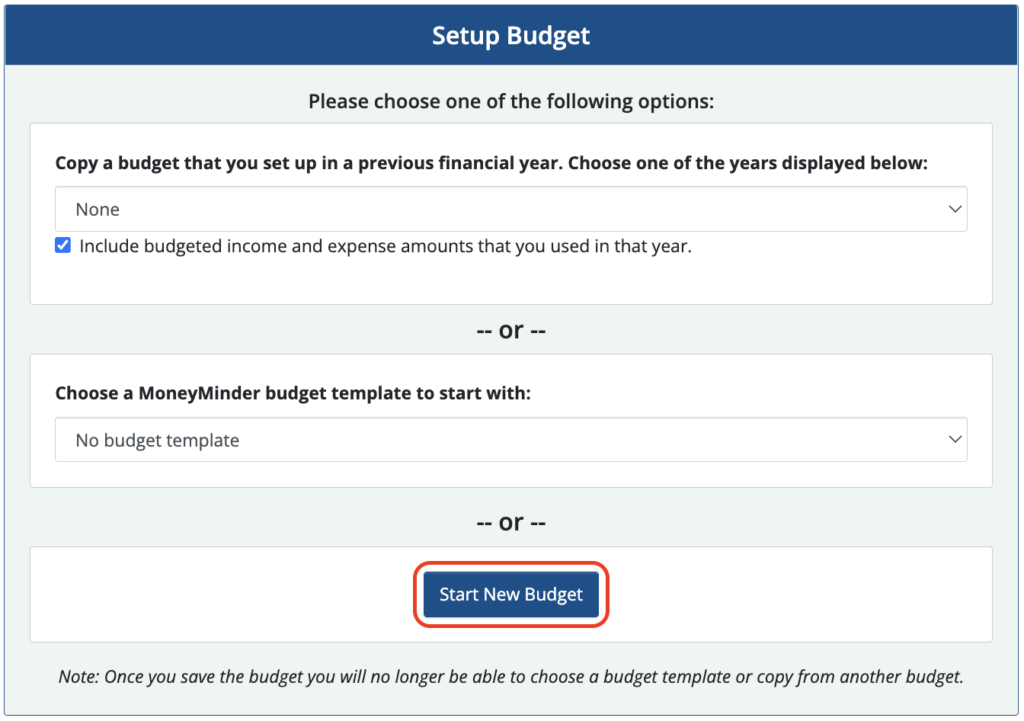This screenshot has height=721, width=1024.
Task: Click the first "-- or --" separator
Action: click(511, 330)
